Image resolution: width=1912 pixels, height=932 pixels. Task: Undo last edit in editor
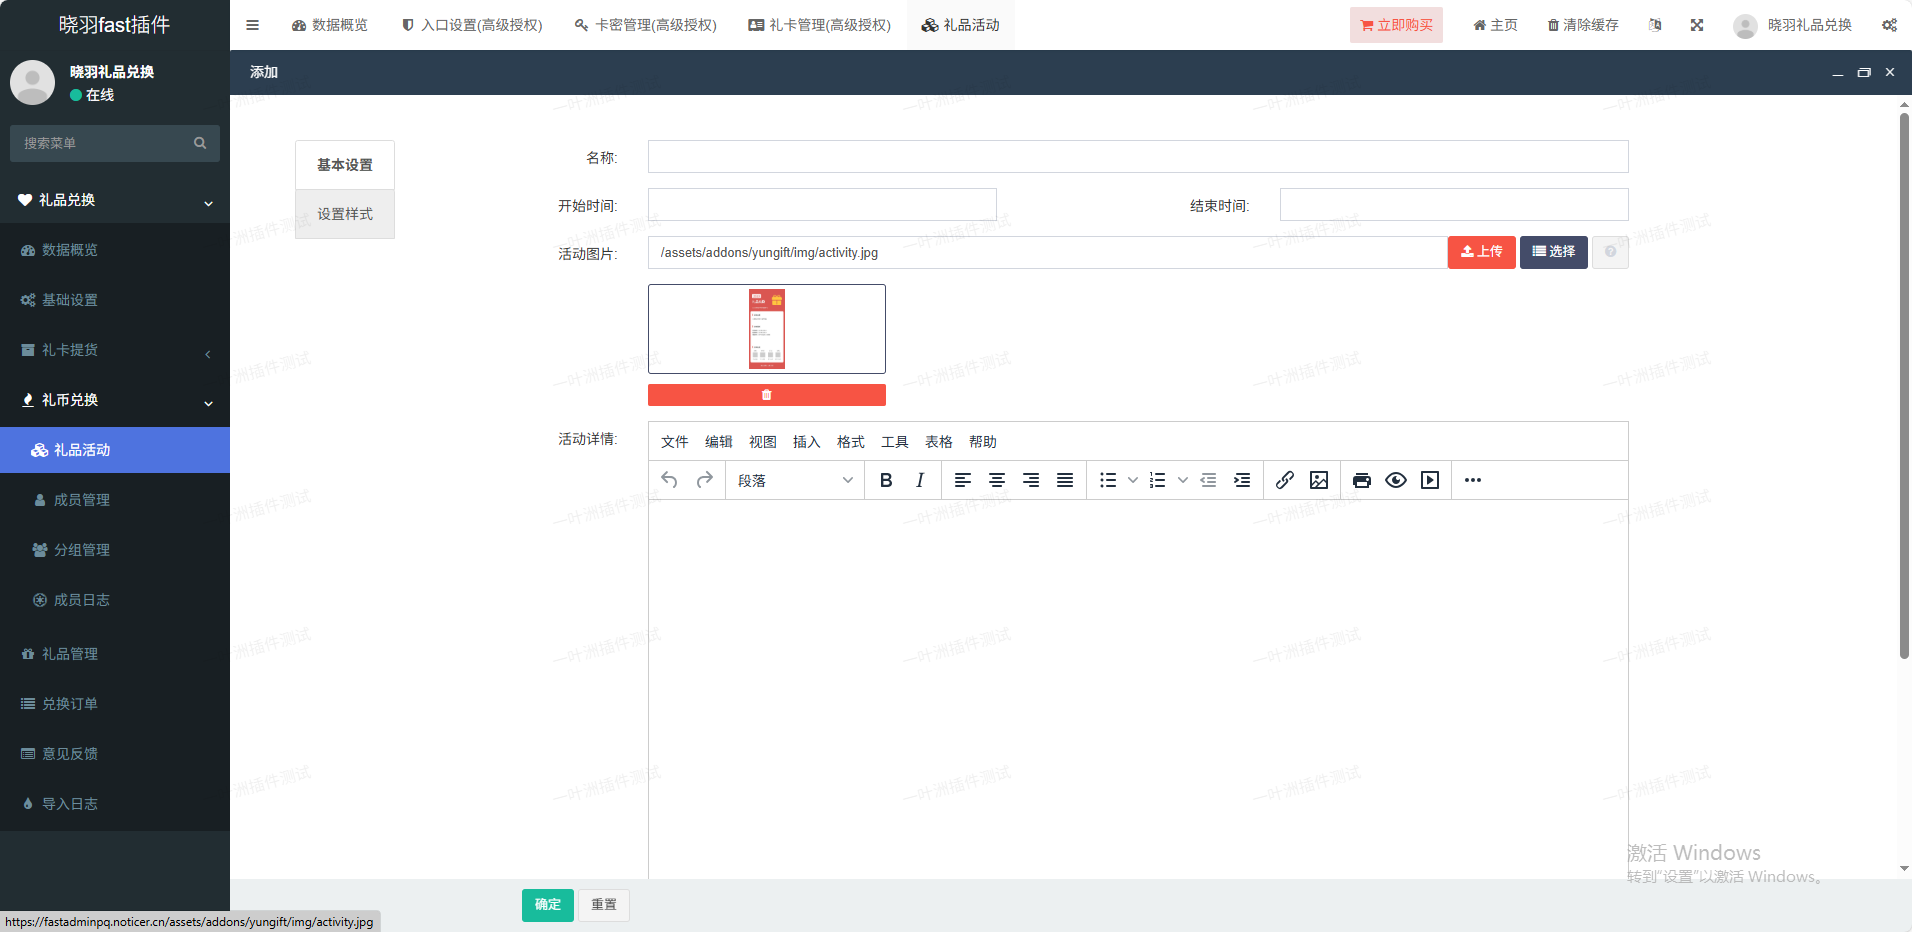[x=670, y=481]
